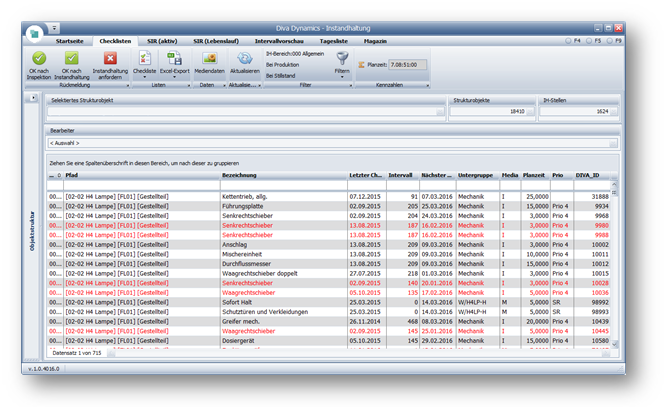Open Mediendaten in the ribbon
Viewport: 668px width, 407px height.
[x=209, y=59]
